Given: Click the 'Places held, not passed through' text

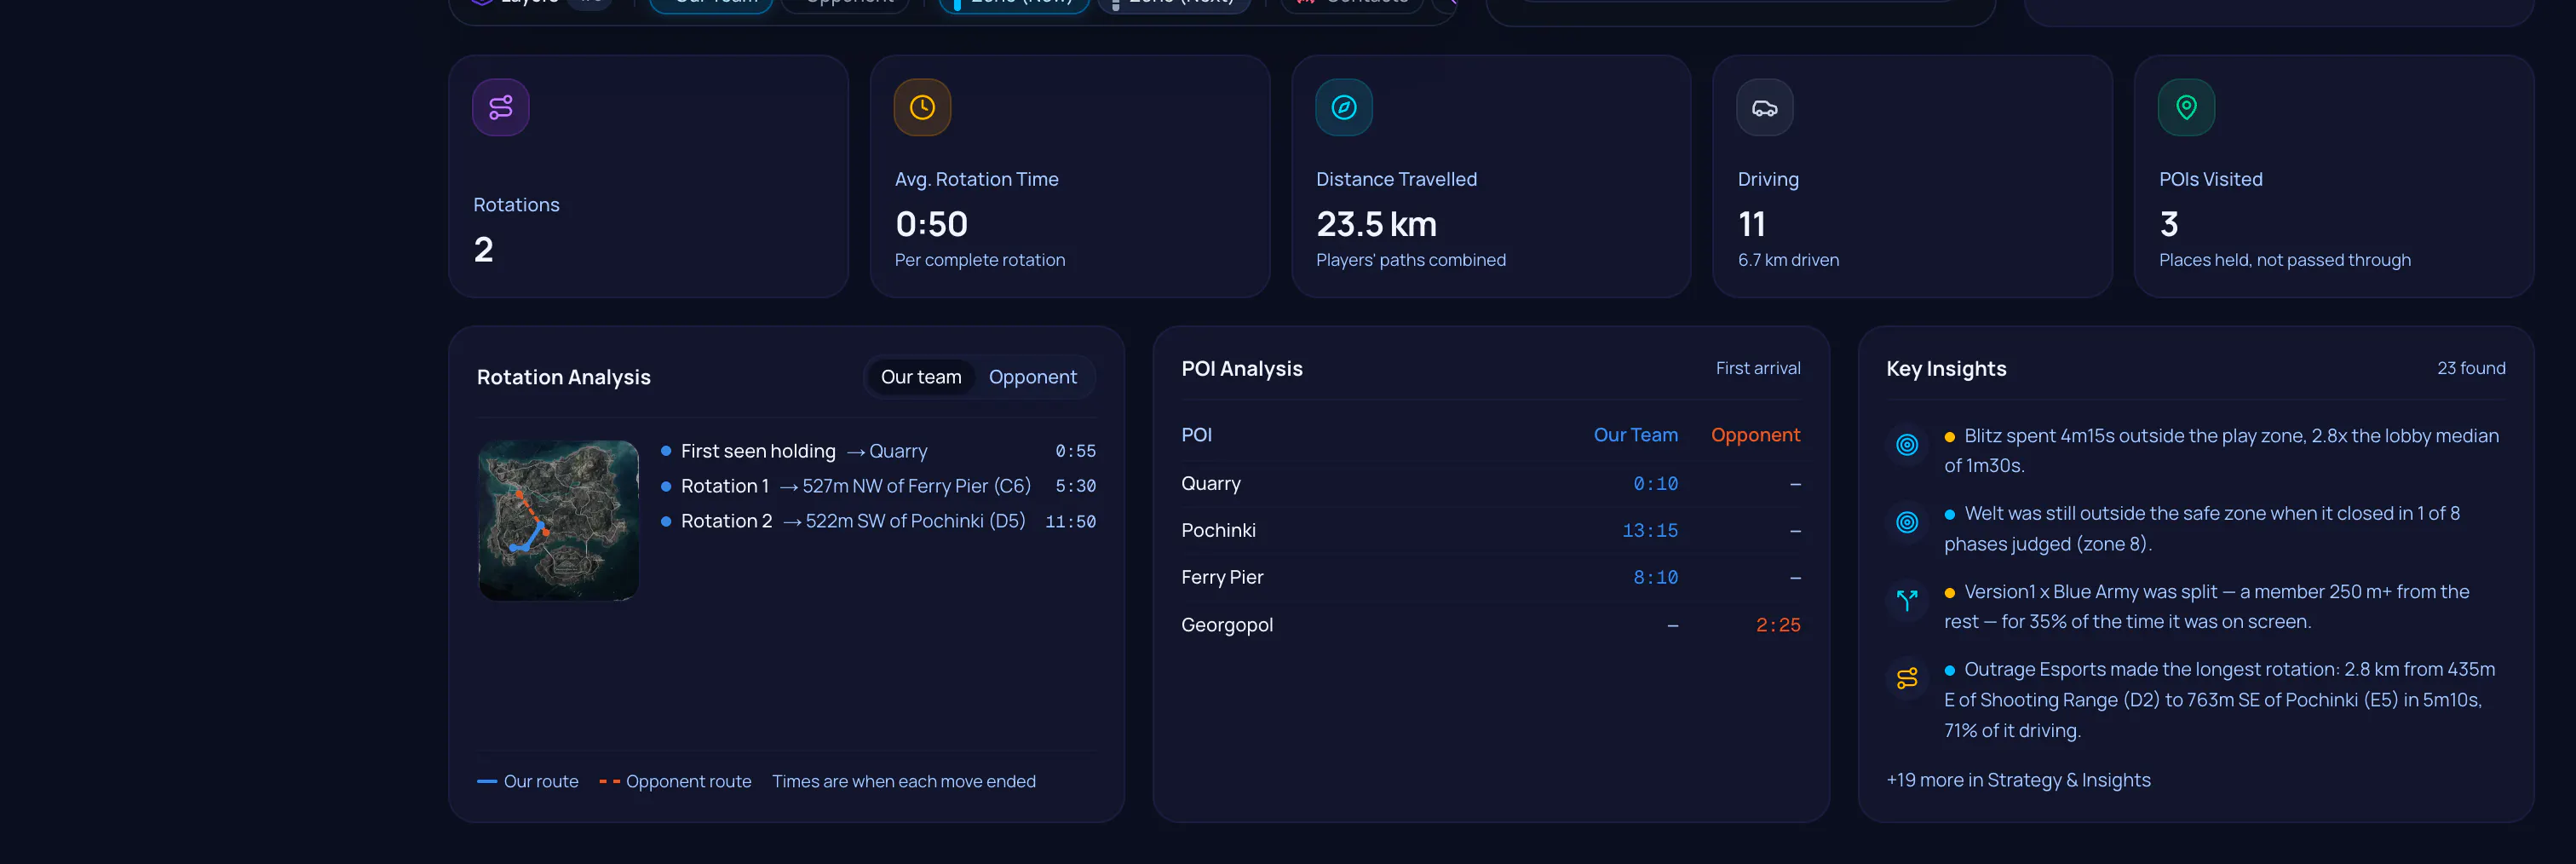Looking at the screenshot, I should coord(2284,260).
